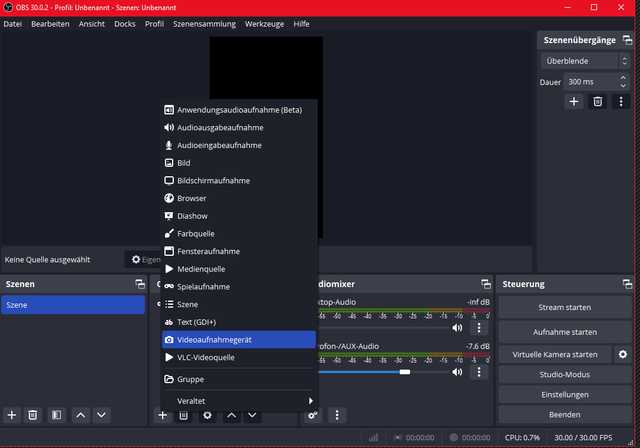Screen dimensions: 640x448
Task: Open audio mixer three-dot menu at bottom
Action: pos(337,415)
